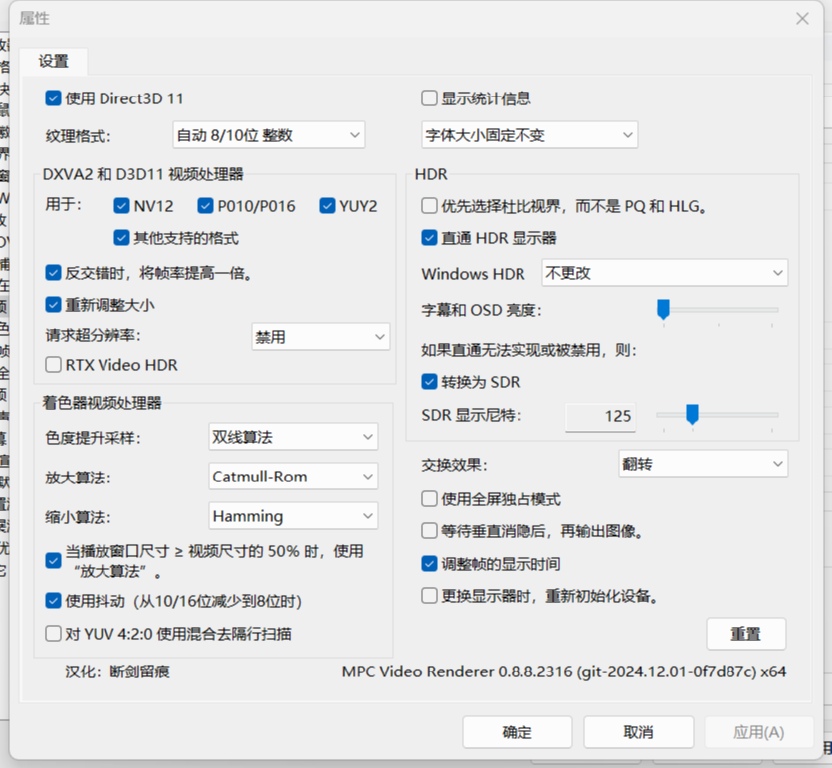Viewport: 832px width, 768px height.
Task: Toggle the P010/P016 checkbox
Action: coord(205,206)
